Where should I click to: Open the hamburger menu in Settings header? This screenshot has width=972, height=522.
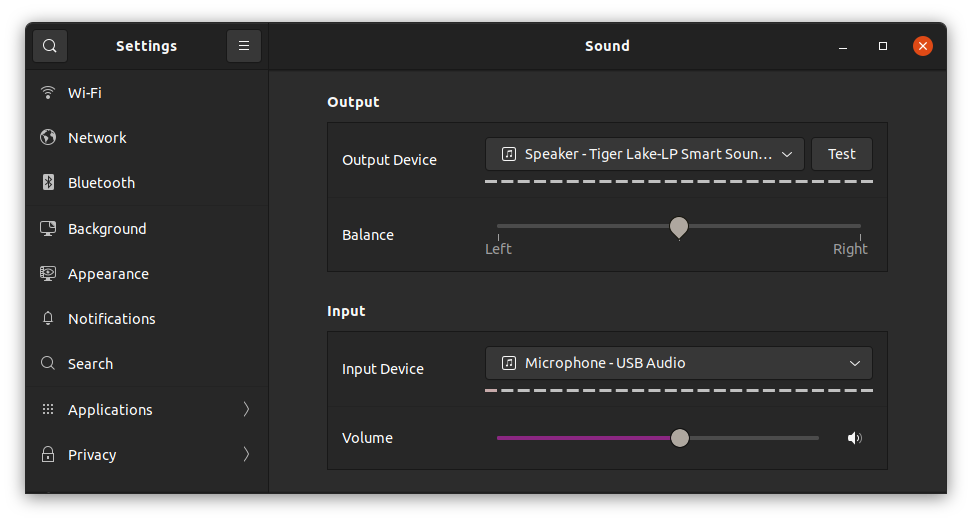click(x=244, y=46)
